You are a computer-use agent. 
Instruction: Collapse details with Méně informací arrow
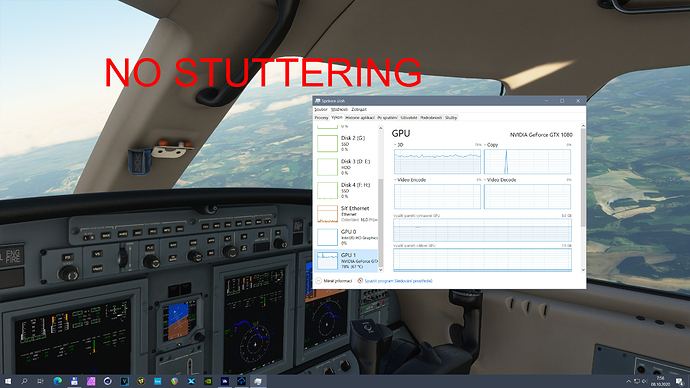319,281
